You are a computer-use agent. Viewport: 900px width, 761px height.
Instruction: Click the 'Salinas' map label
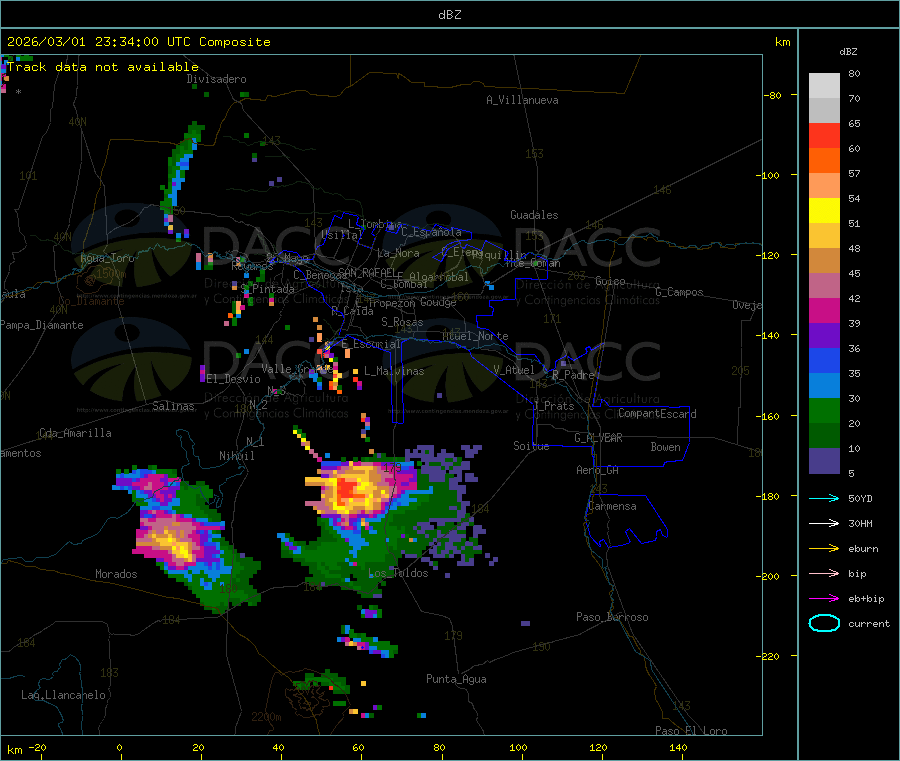pyautogui.click(x=173, y=406)
